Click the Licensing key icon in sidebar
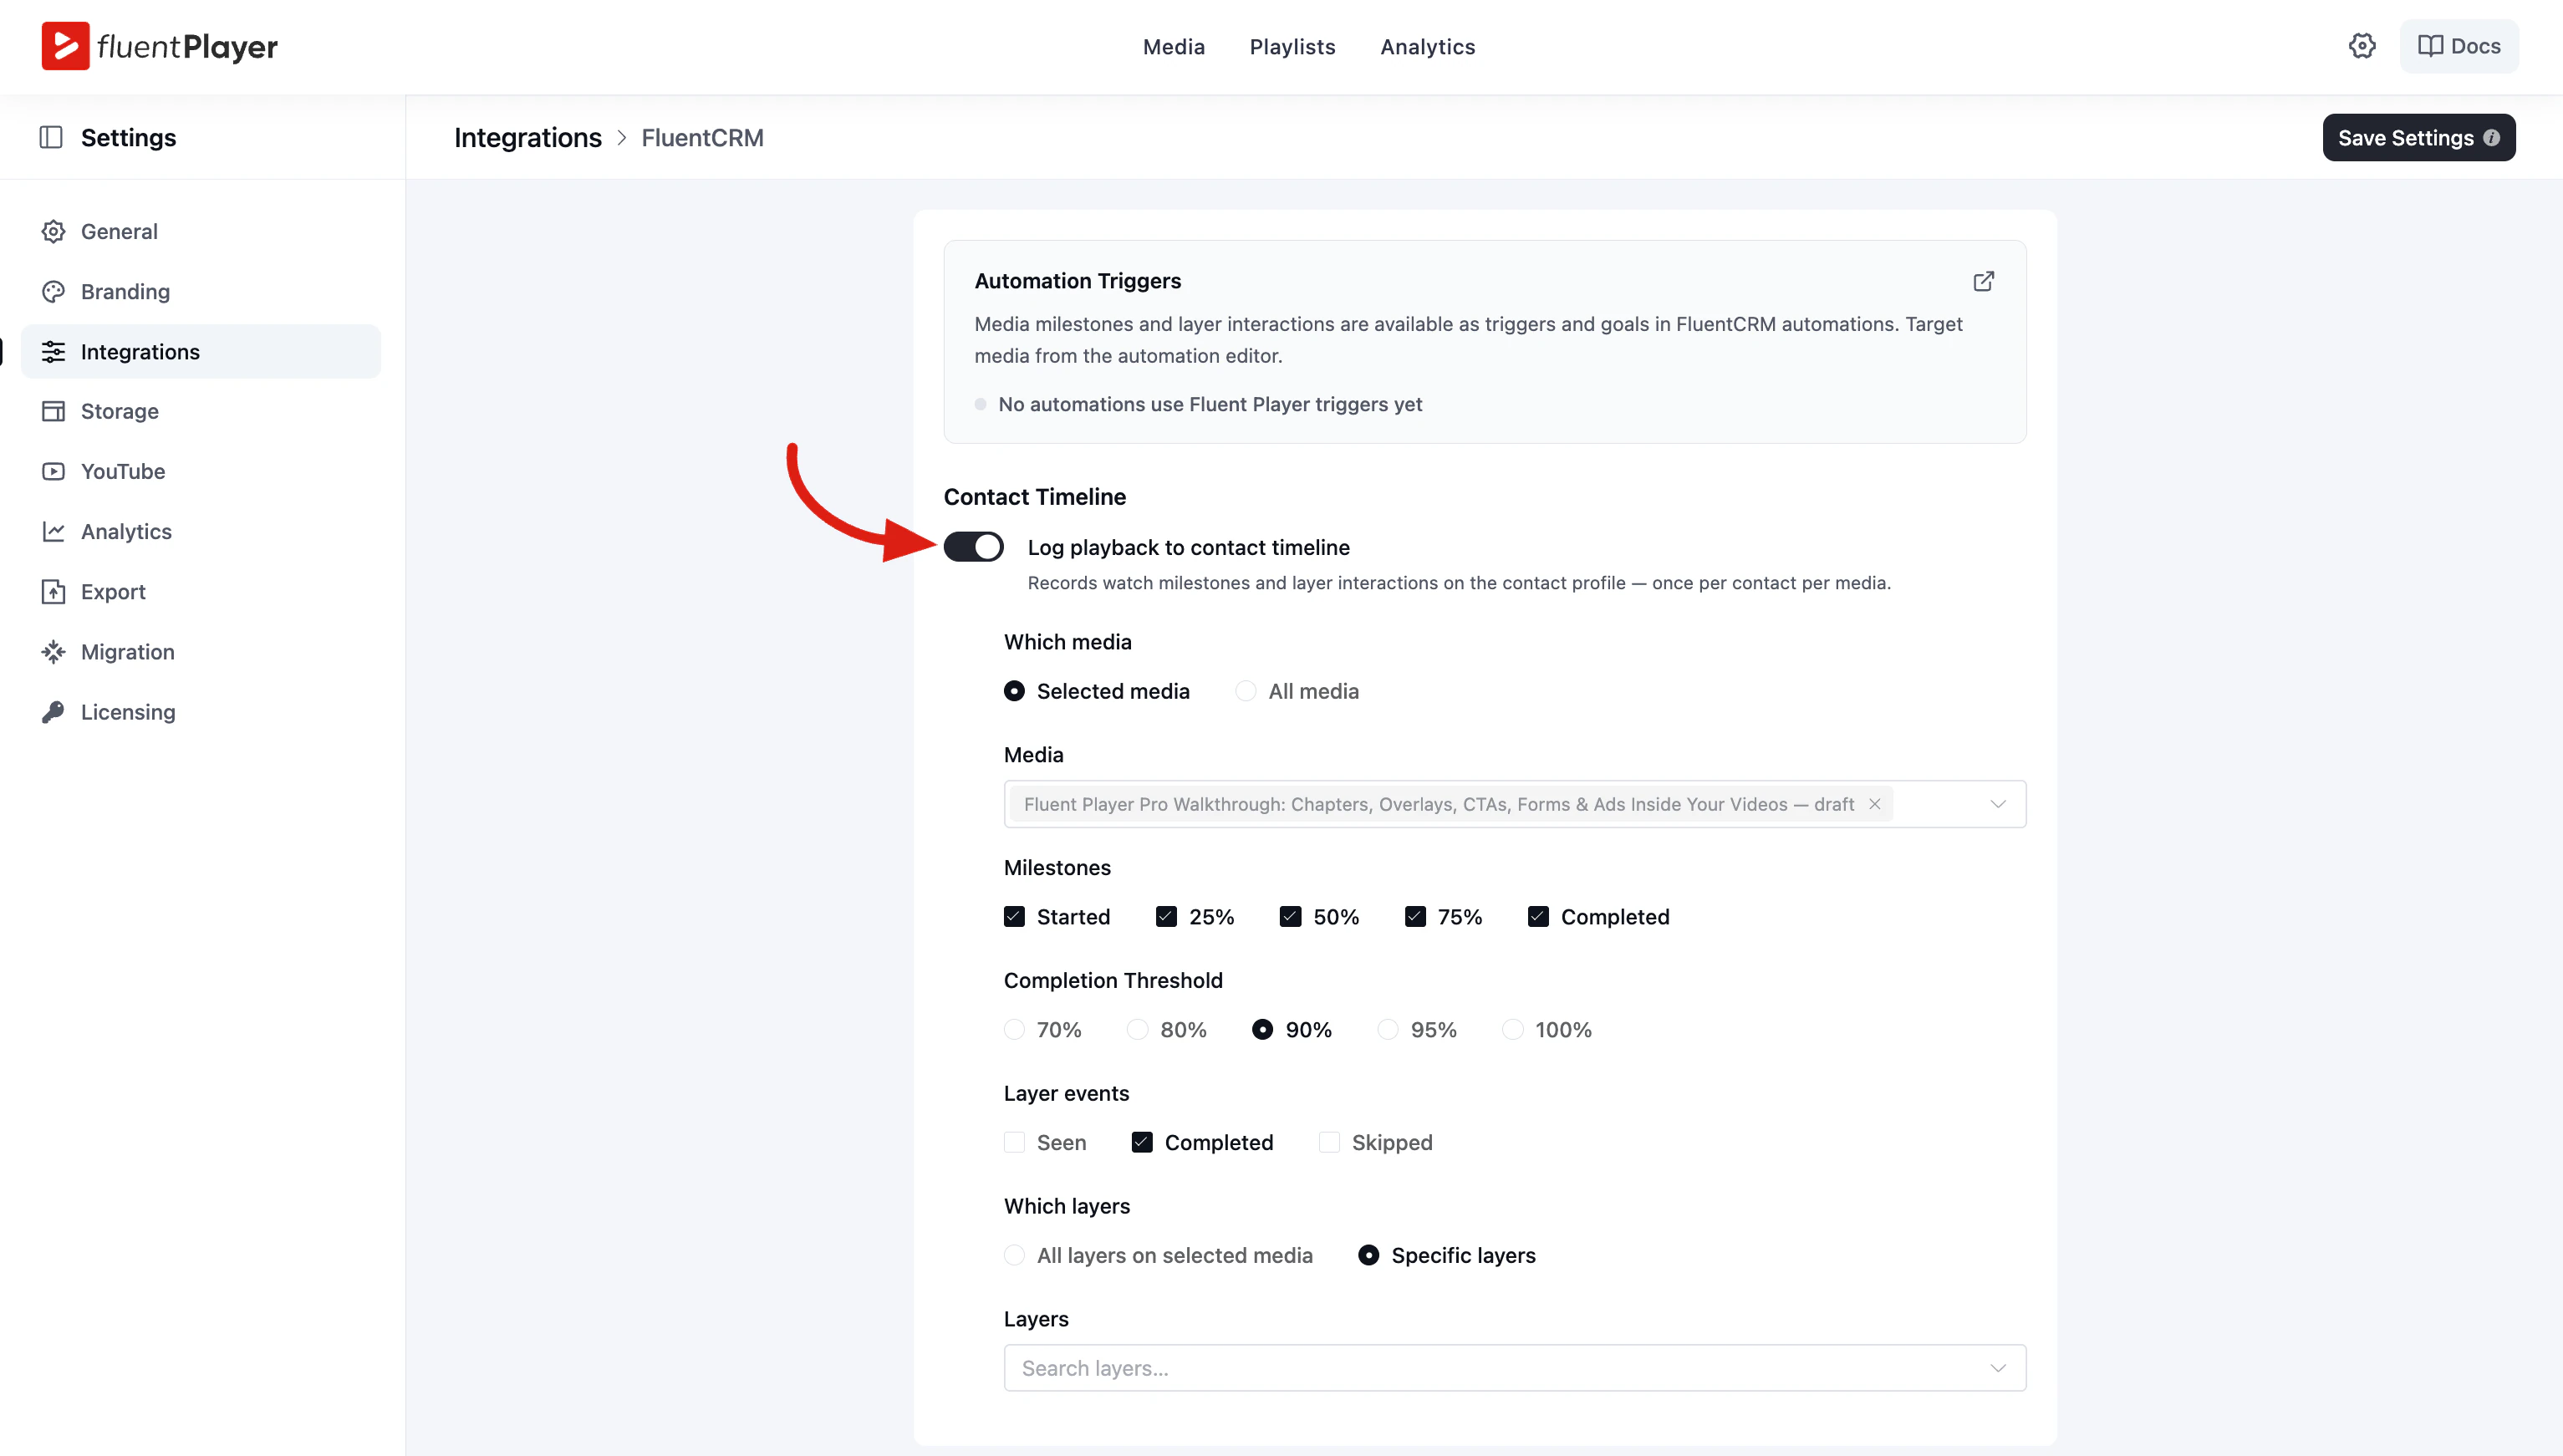This screenshot has height=1456, width=2563. [54, 711]
